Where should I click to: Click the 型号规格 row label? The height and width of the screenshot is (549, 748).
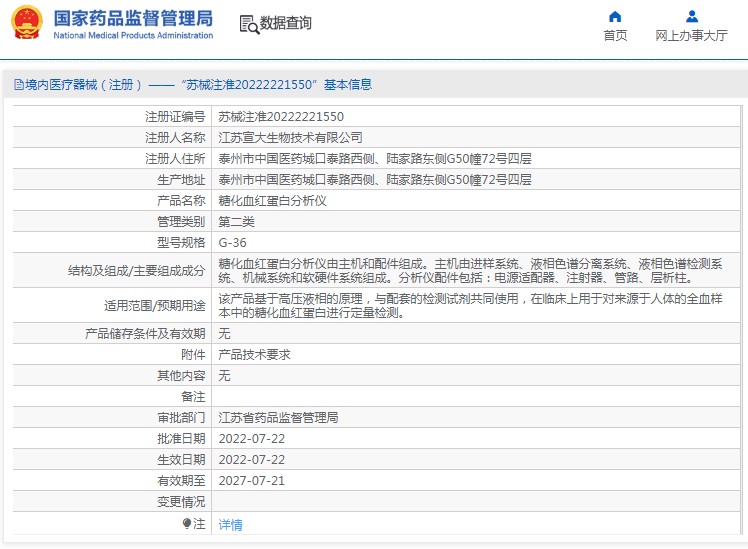(181, 243)
